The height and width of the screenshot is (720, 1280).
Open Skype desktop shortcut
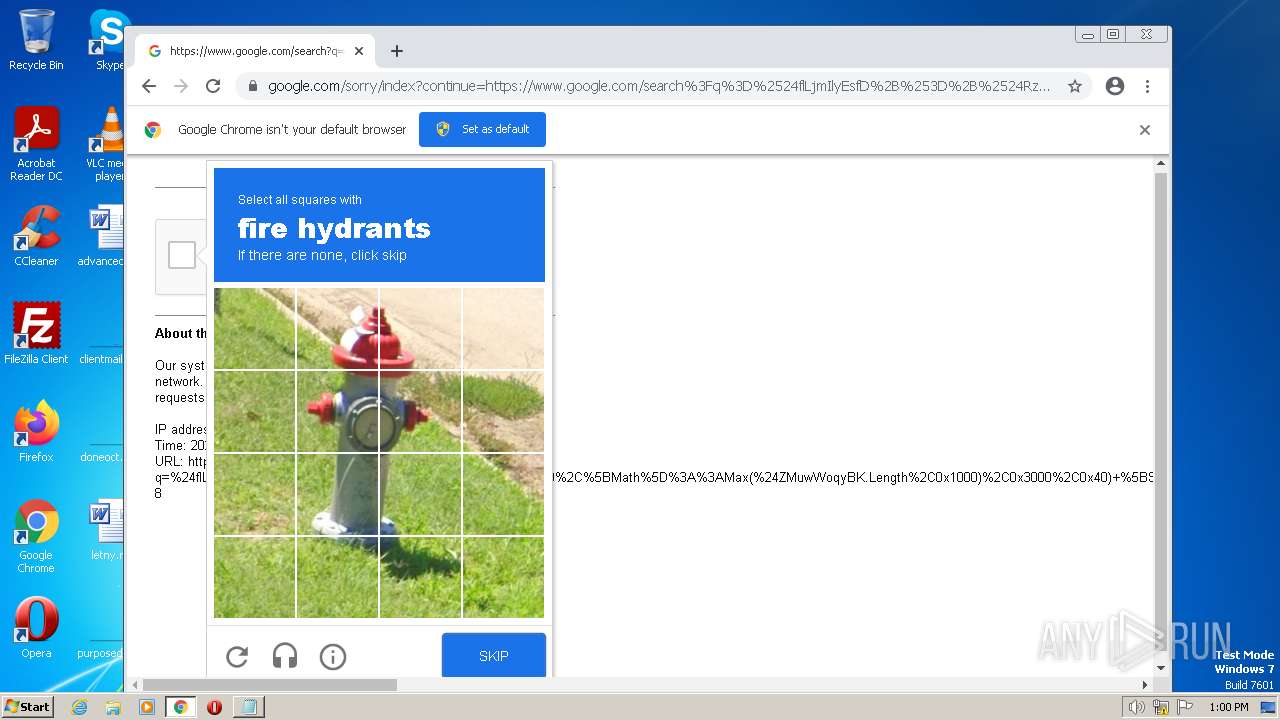[x=108, y=40]
